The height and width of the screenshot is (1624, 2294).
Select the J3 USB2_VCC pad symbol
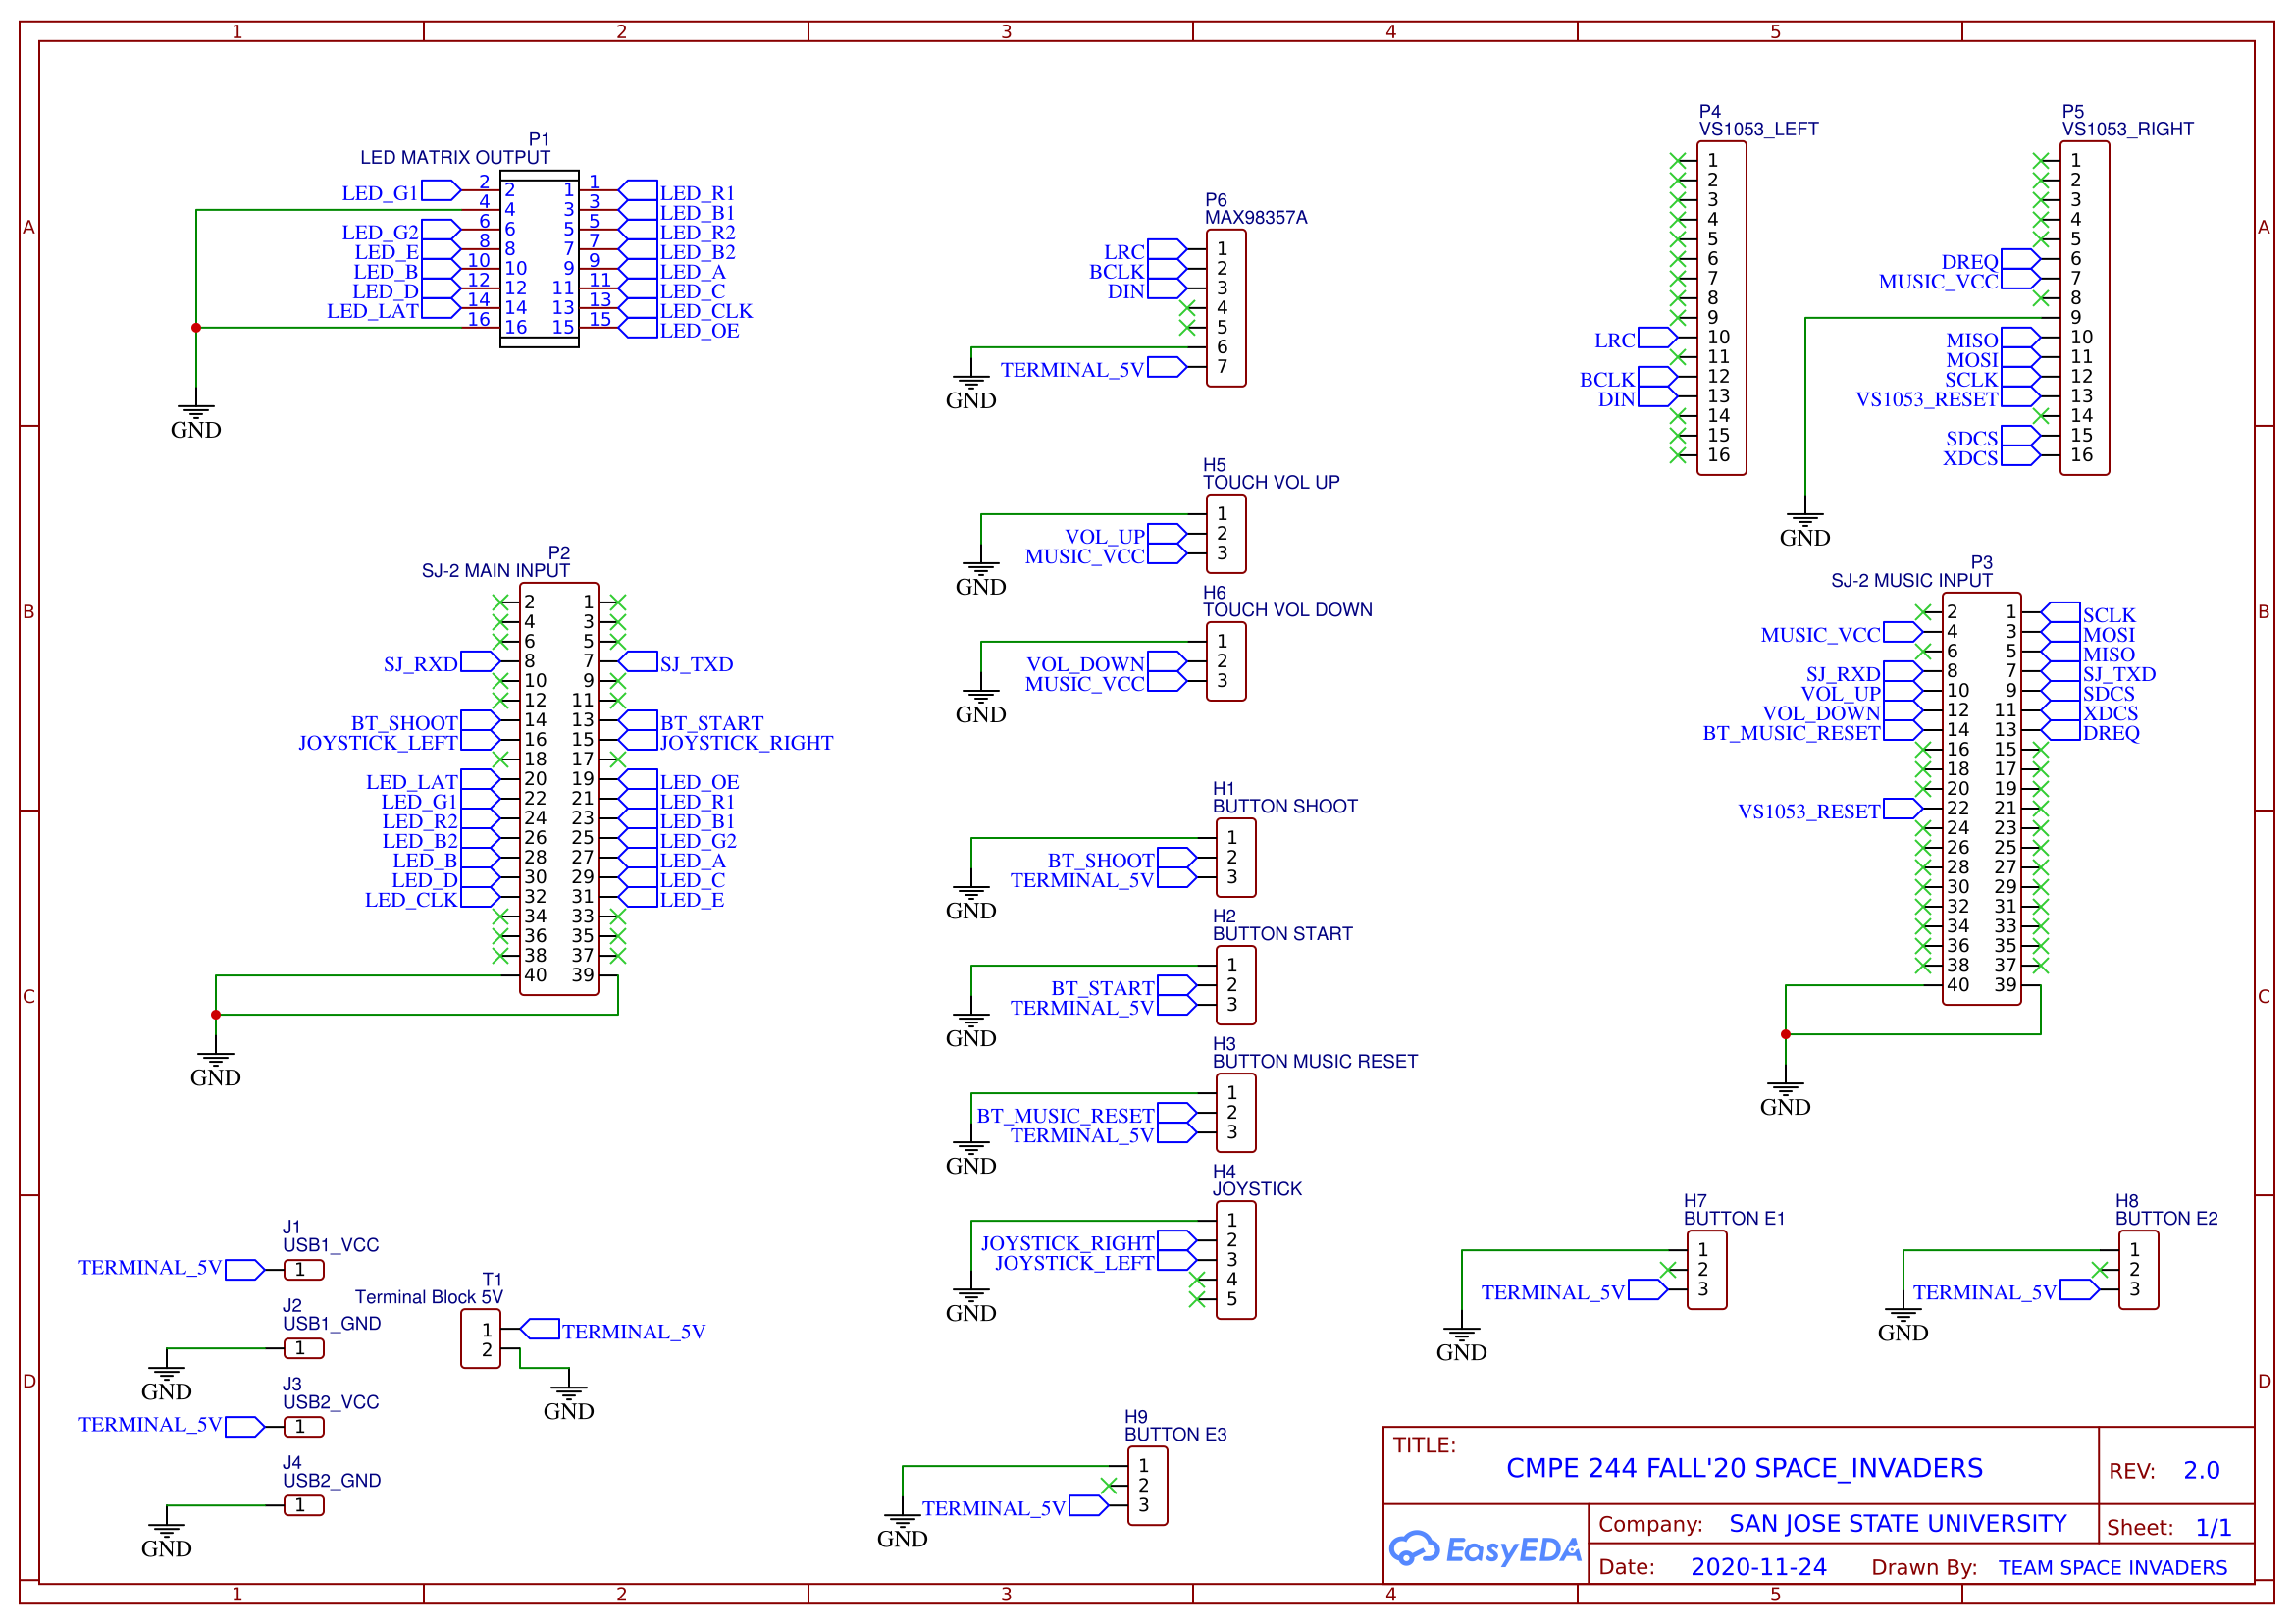coord(304,1427)
